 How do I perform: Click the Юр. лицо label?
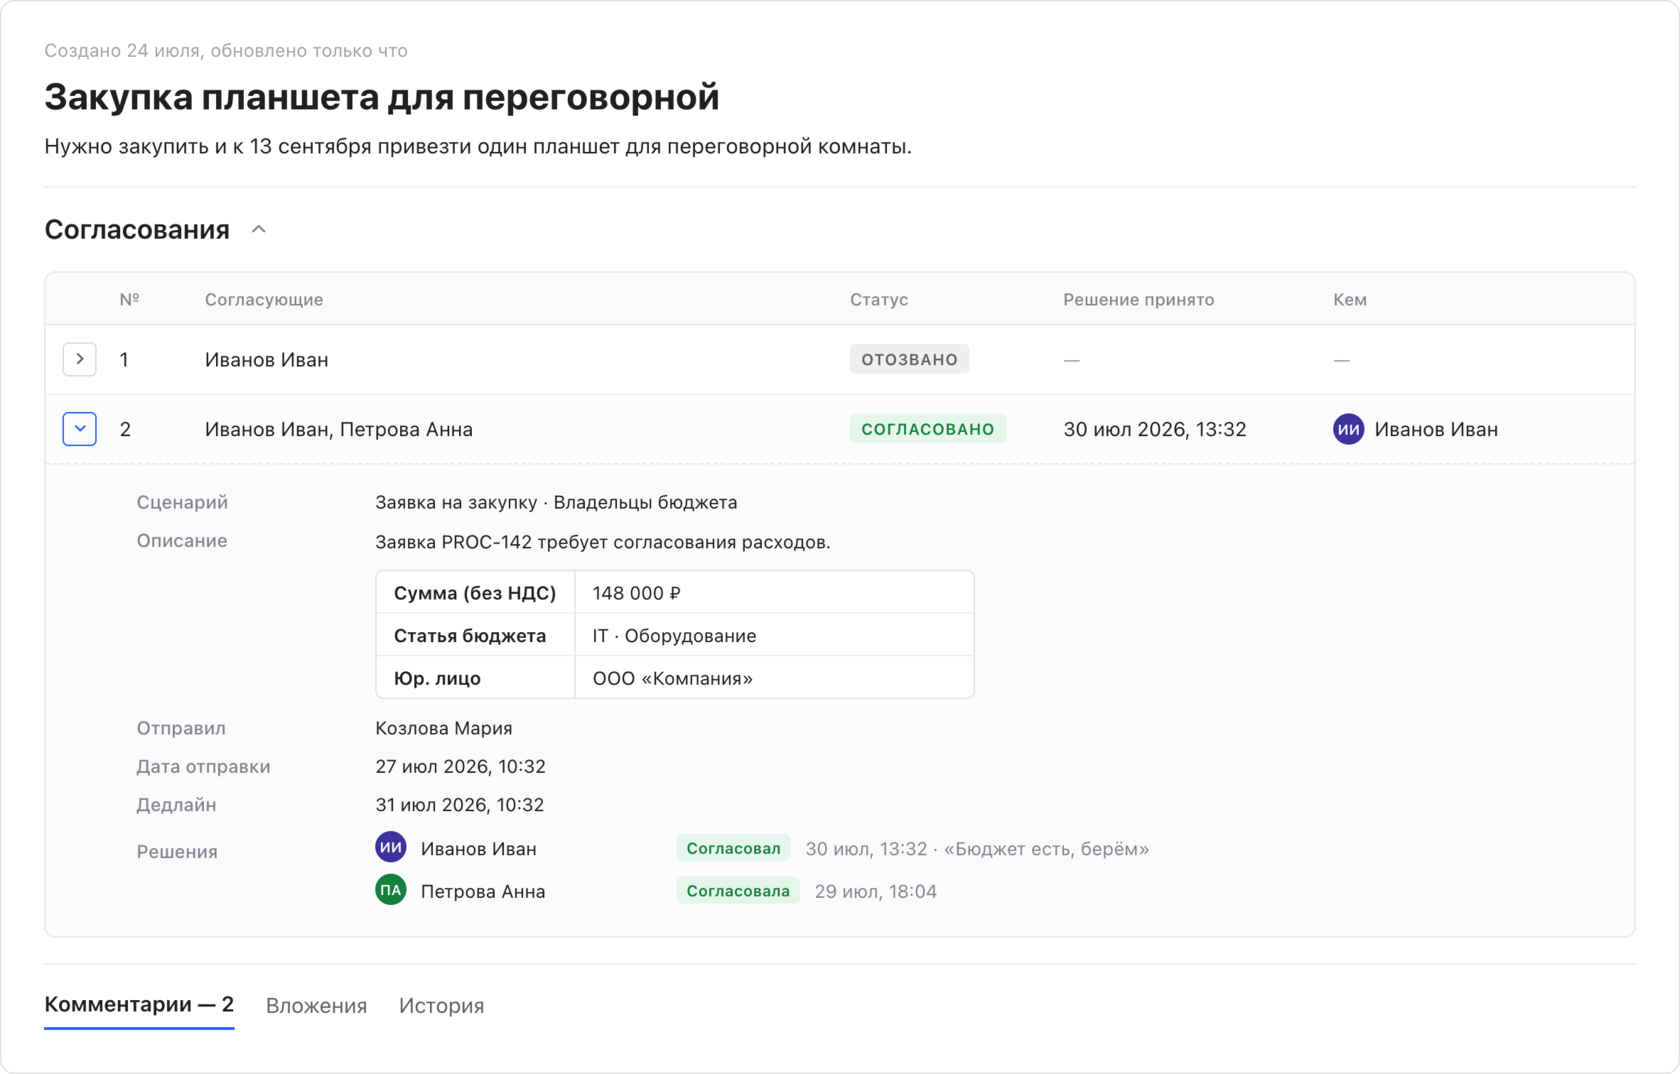coord(437,678)
